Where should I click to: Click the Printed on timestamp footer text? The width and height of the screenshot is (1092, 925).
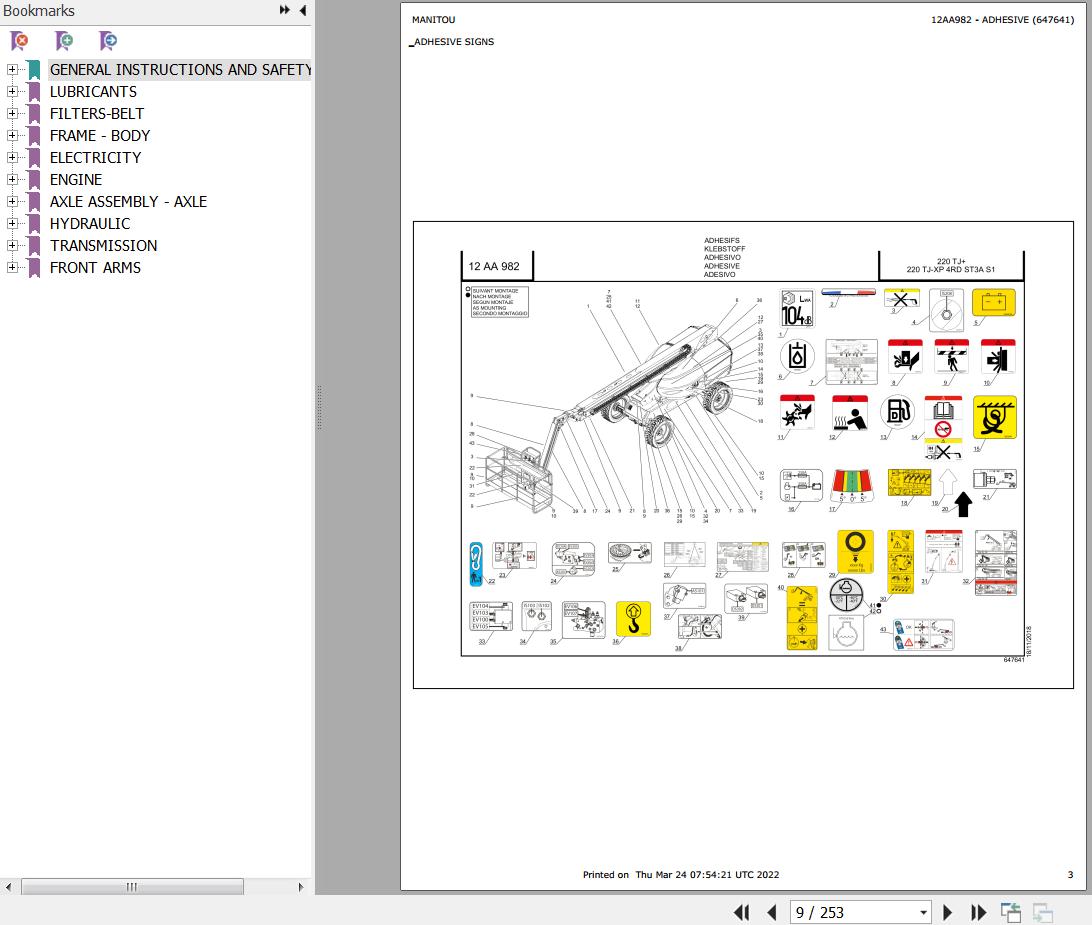tap(681, 875)
